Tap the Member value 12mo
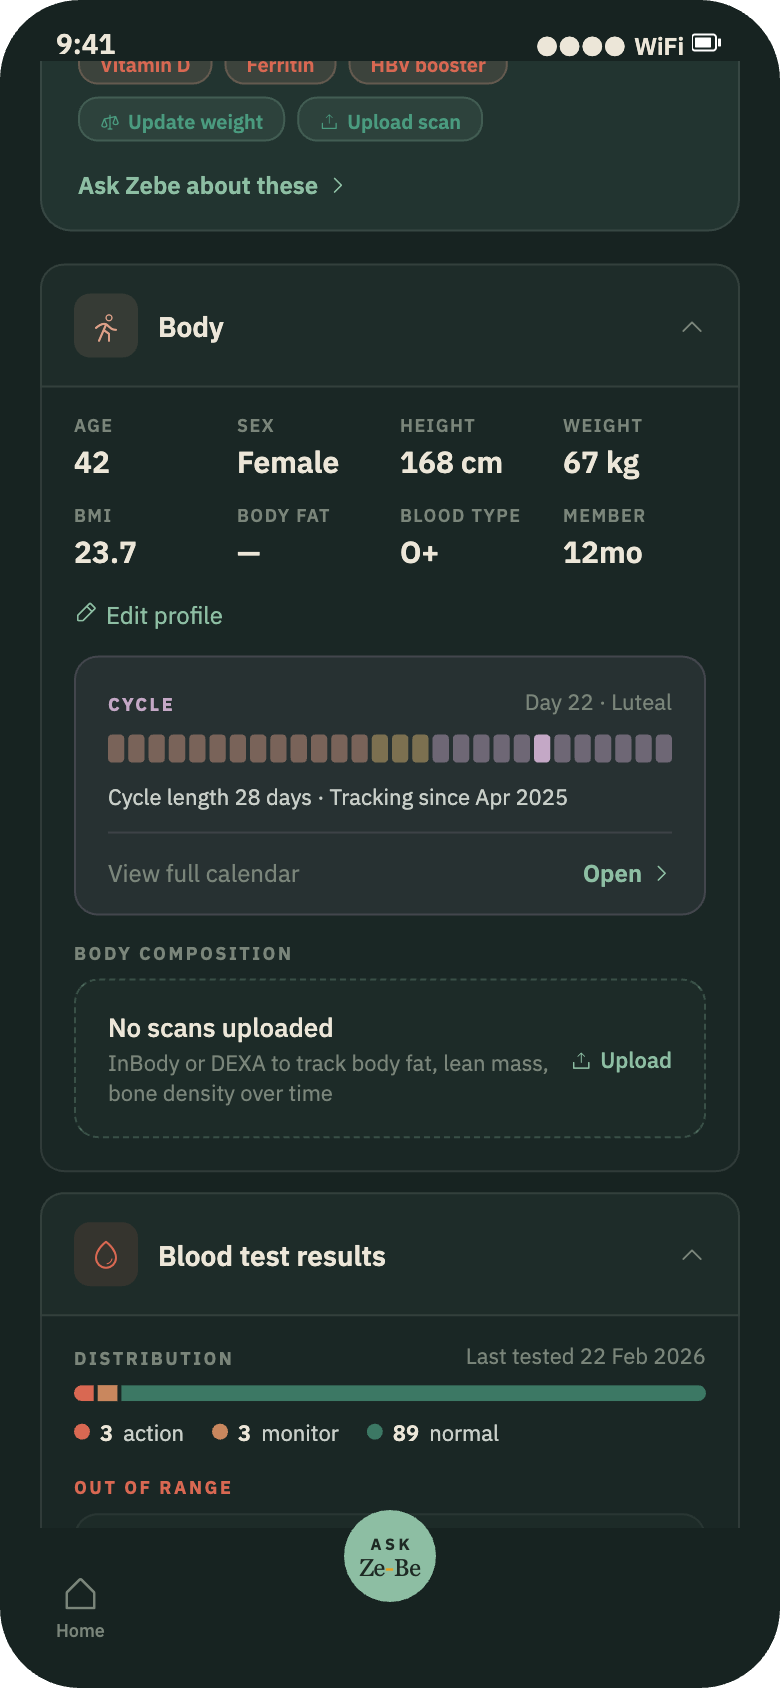 [x=603, y=553]
